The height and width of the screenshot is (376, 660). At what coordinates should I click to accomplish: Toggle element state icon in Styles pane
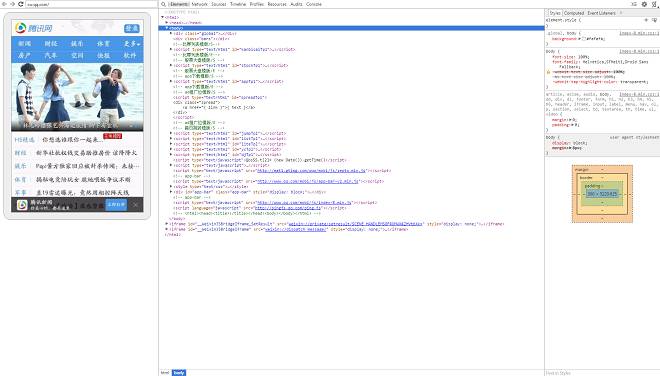pyautogui.click(x=654, y=20)
